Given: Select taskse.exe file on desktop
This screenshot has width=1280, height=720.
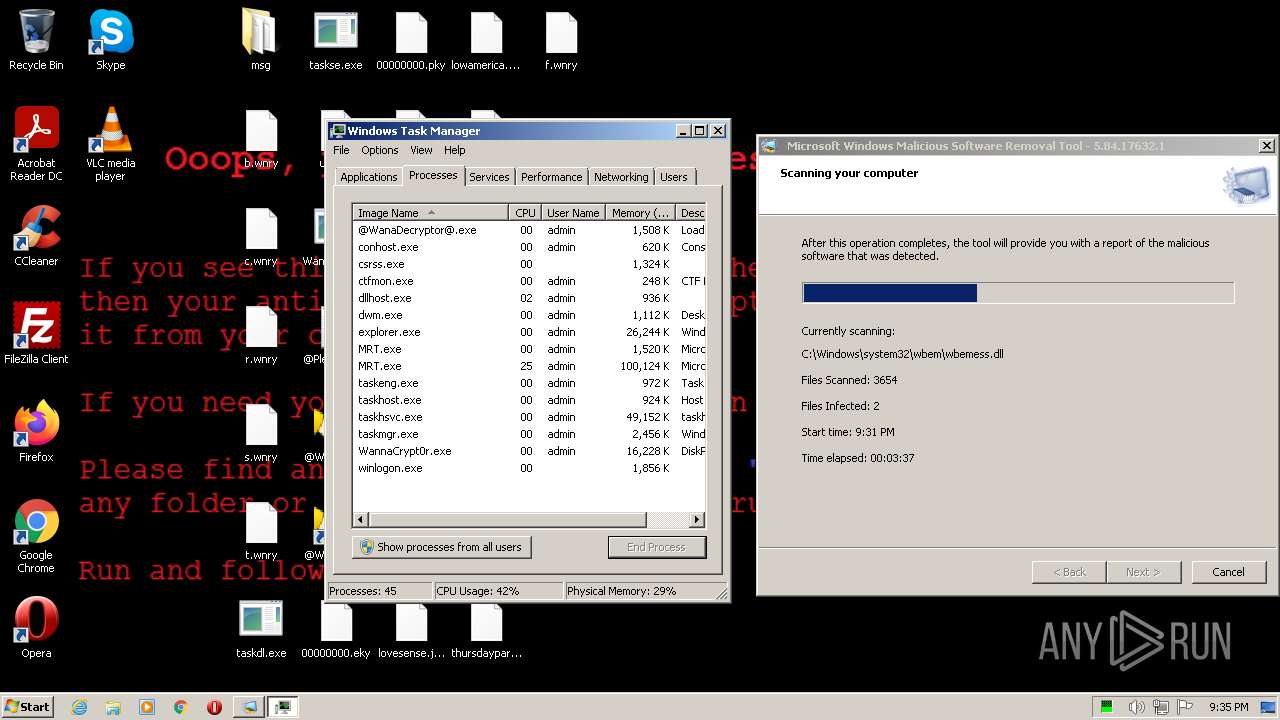Looking at the screenshot, I should tap(335, 40).
